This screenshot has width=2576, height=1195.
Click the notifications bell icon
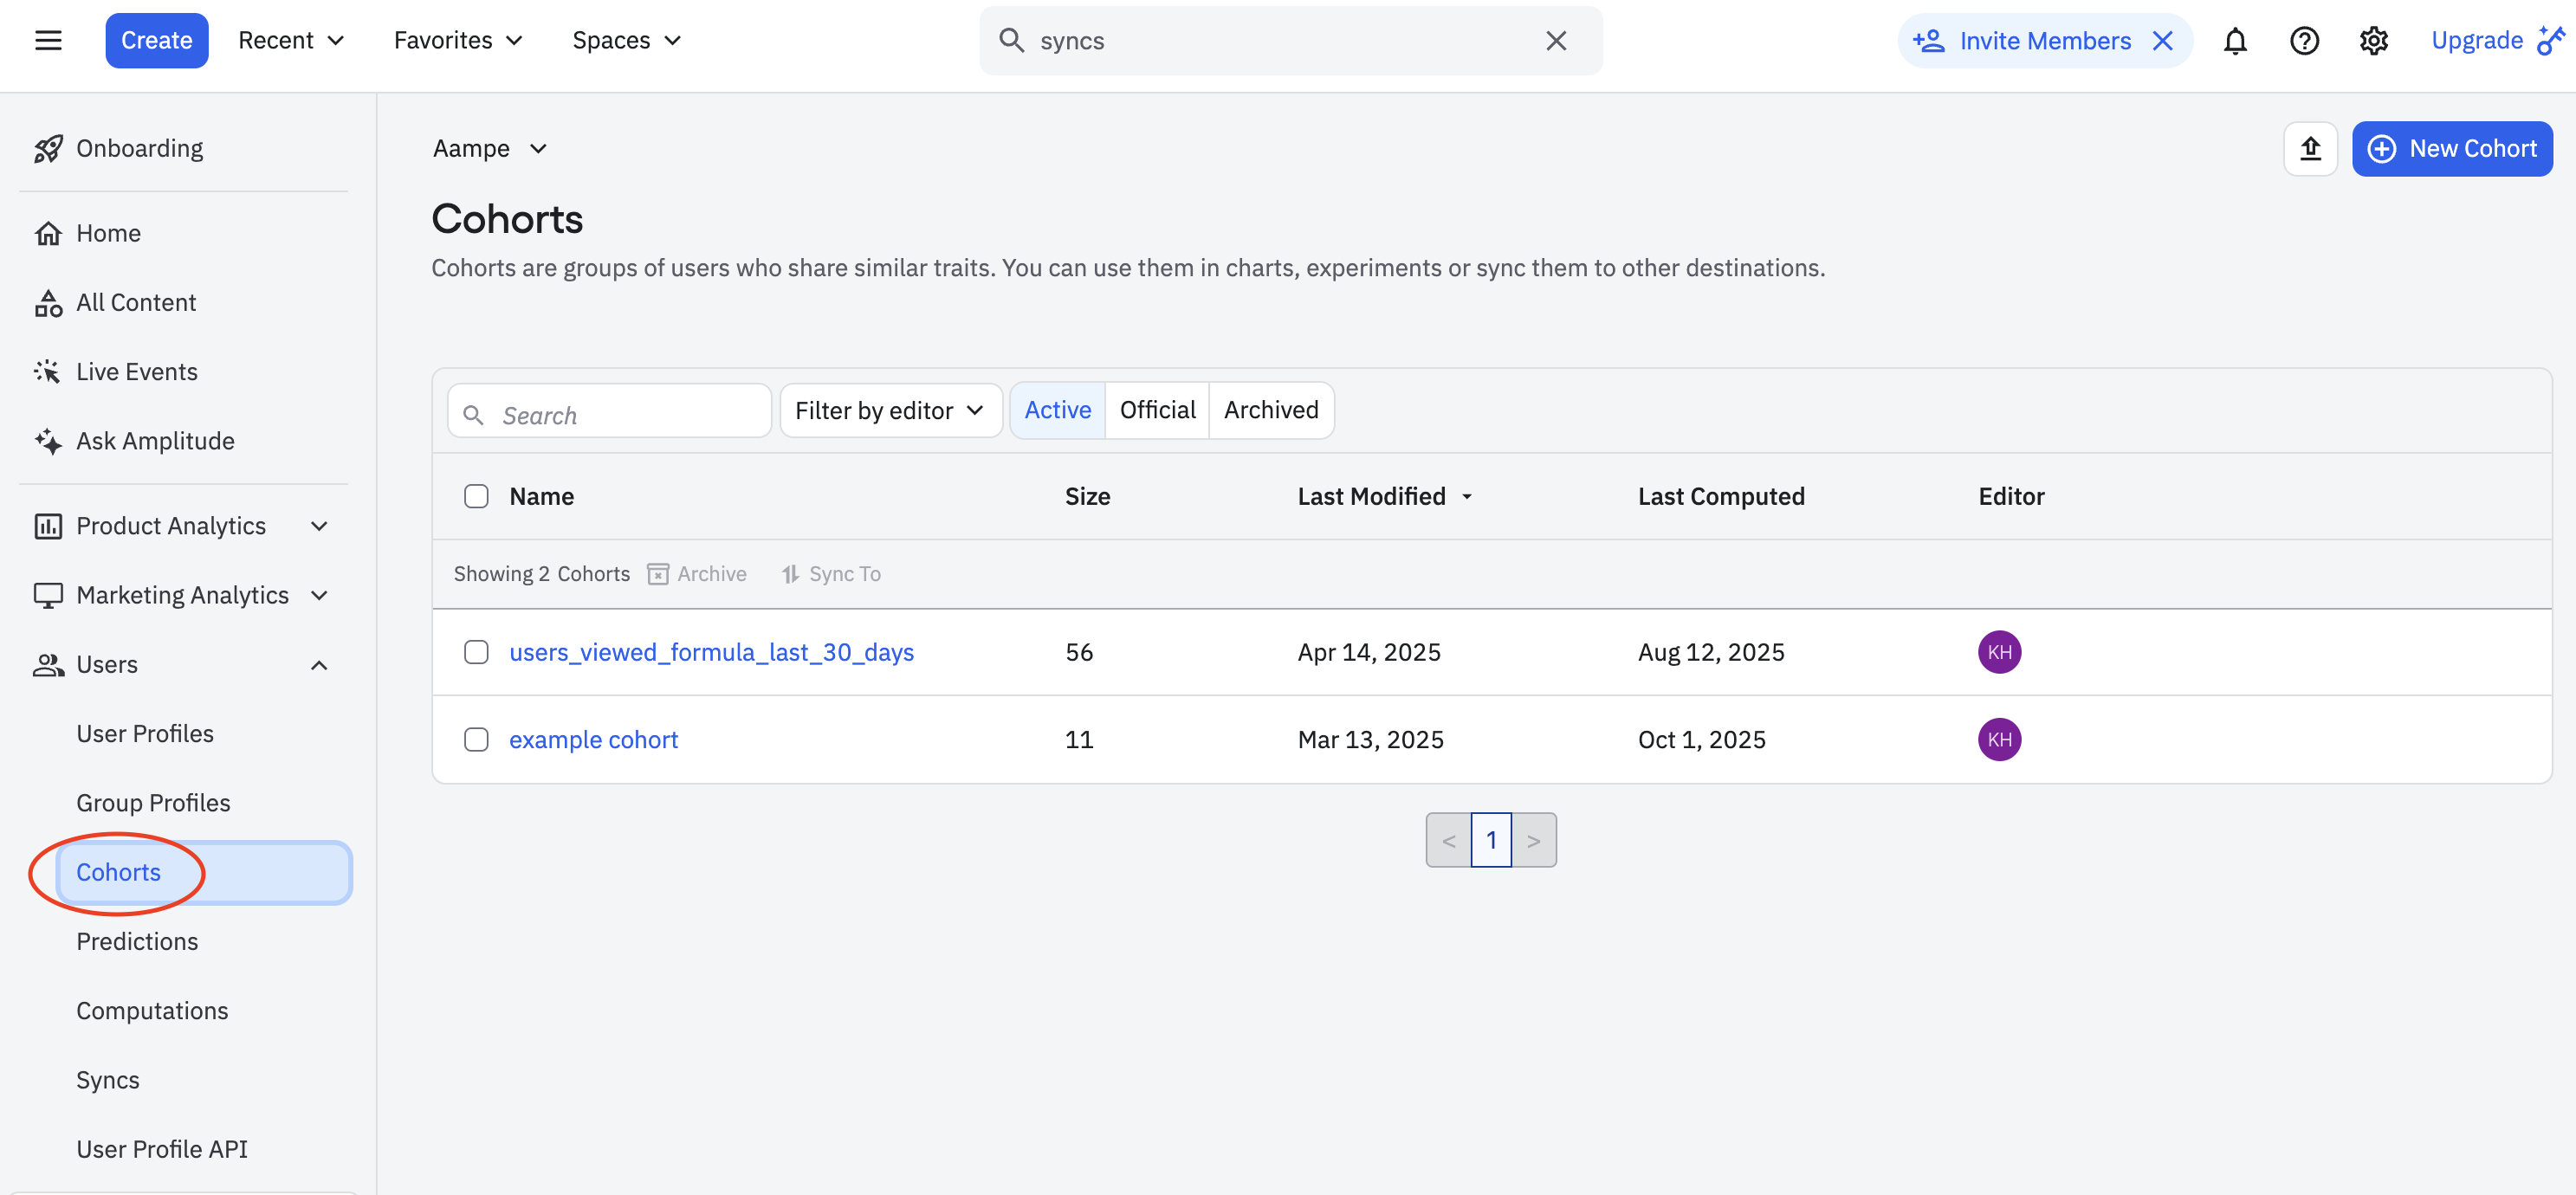2235,40
